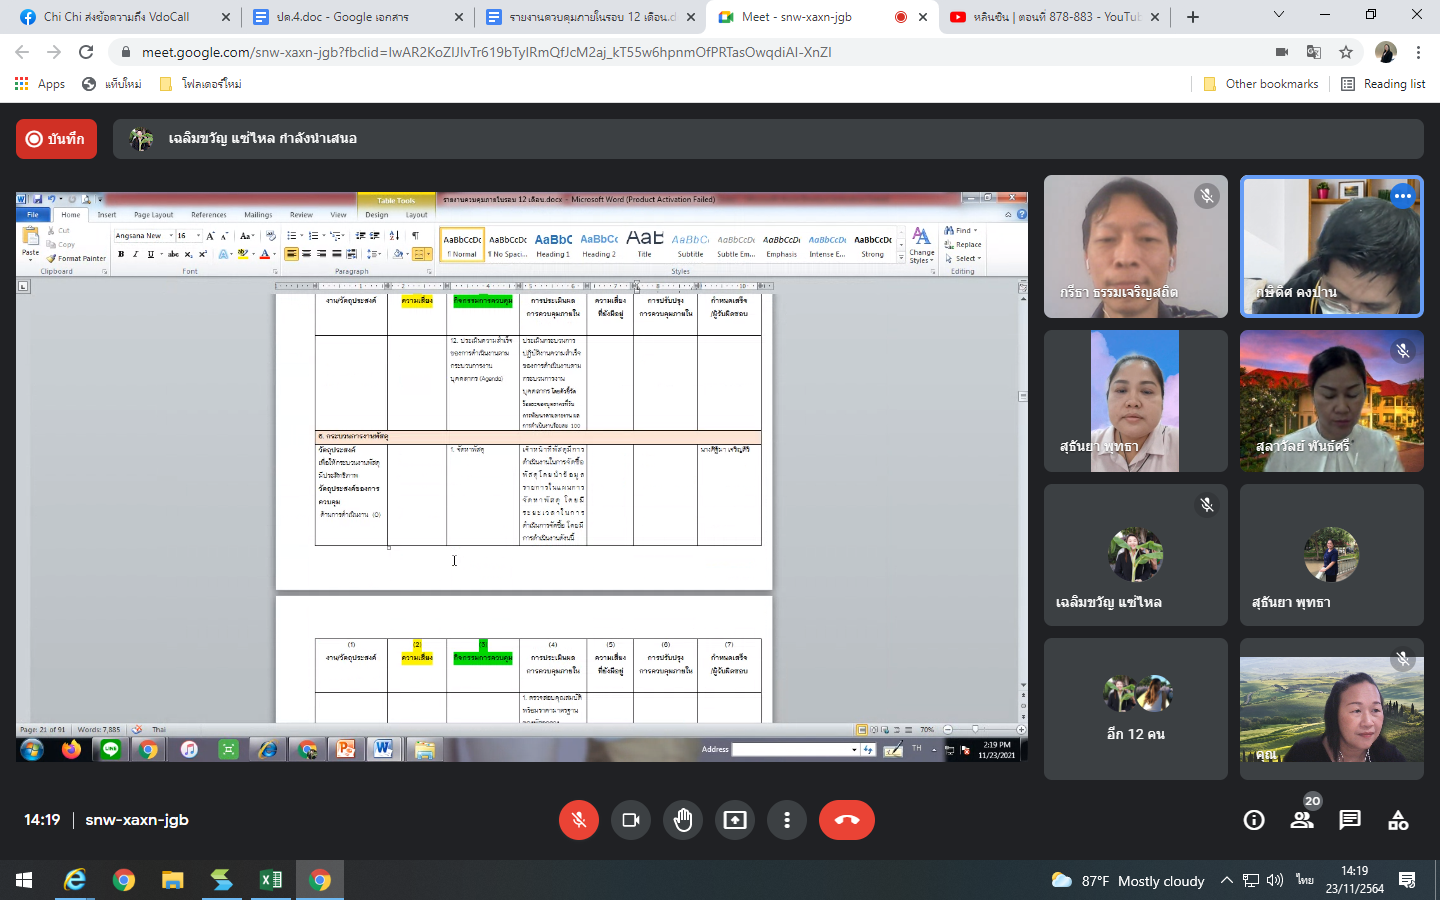Open the blue options on the active speaker tile
This screenshot has width=1440, height=900.
1402,196
